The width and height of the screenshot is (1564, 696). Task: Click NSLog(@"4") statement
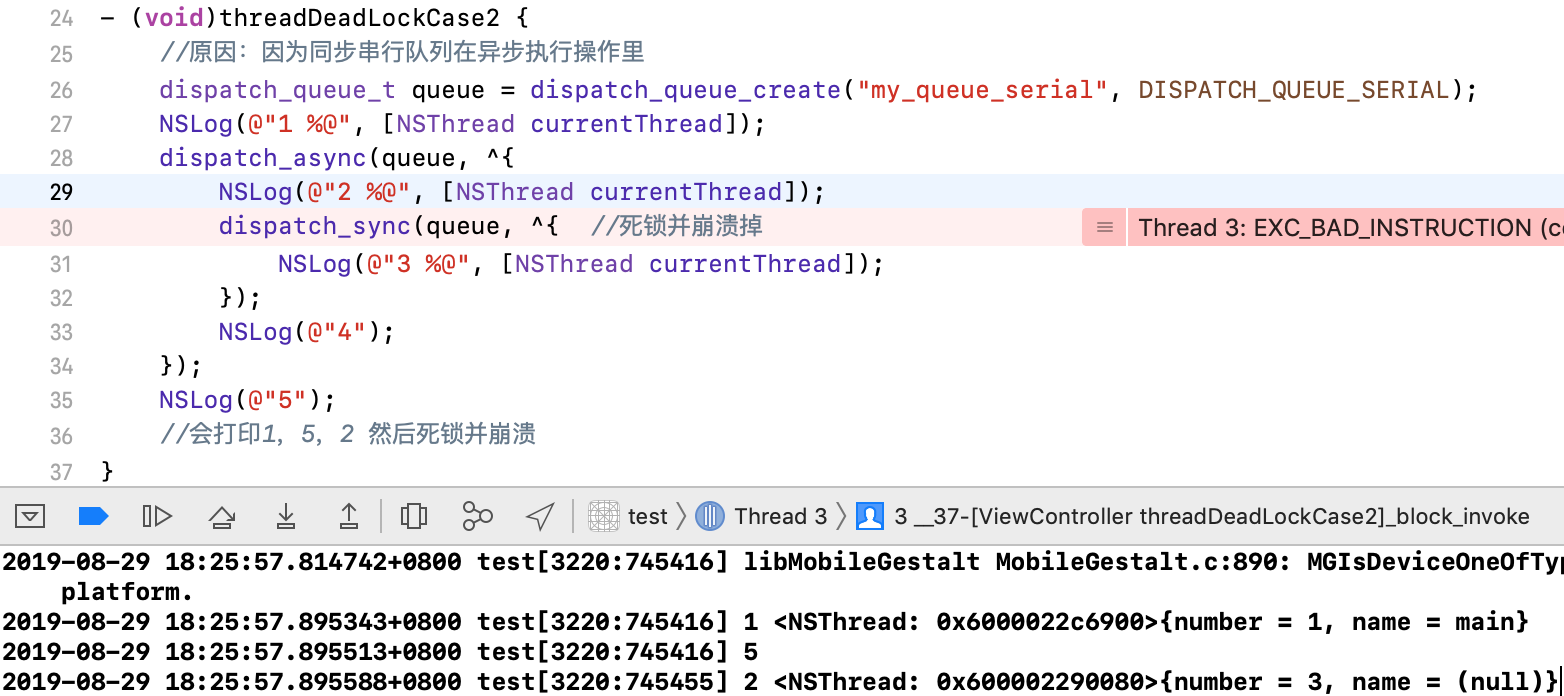[x=307, y=332]
